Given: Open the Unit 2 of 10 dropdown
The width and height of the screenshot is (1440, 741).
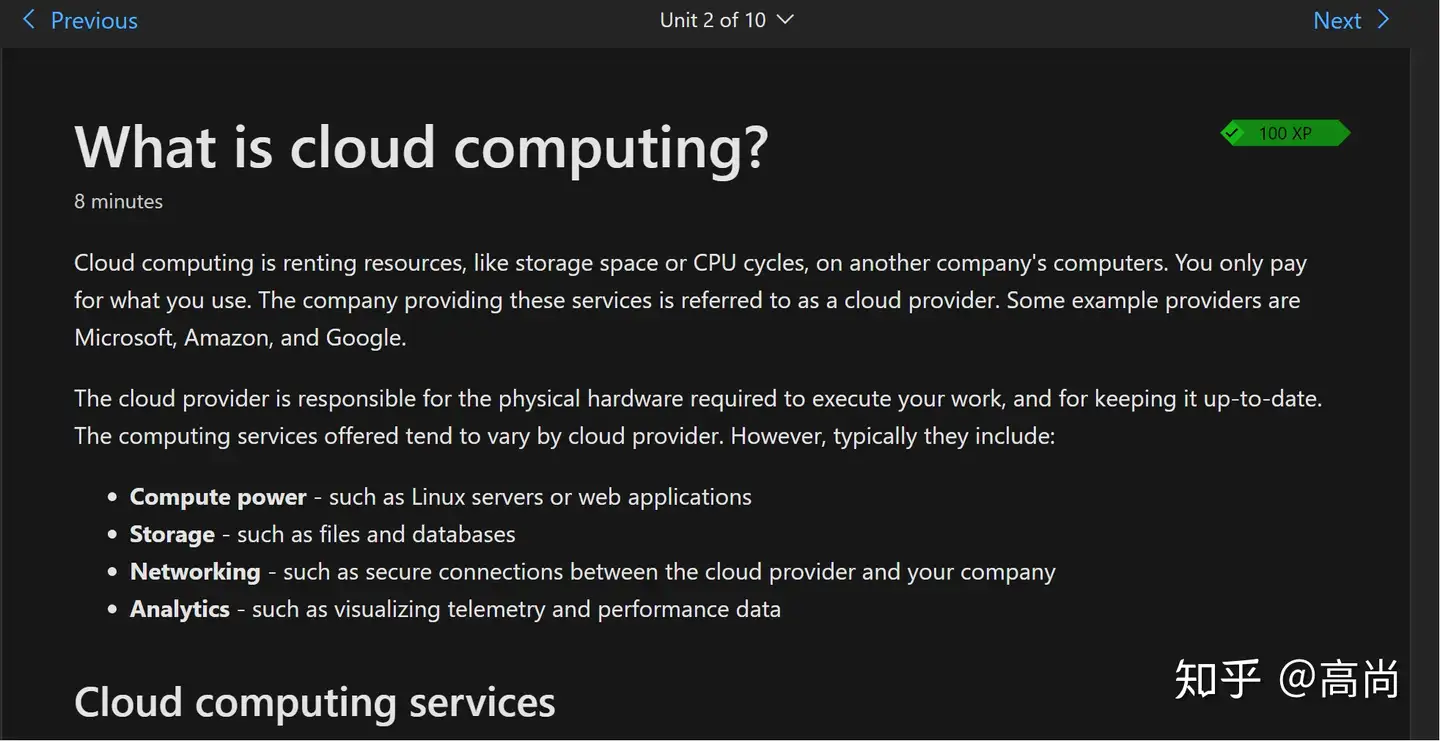Looking at the screenshot, I should 712,20.
